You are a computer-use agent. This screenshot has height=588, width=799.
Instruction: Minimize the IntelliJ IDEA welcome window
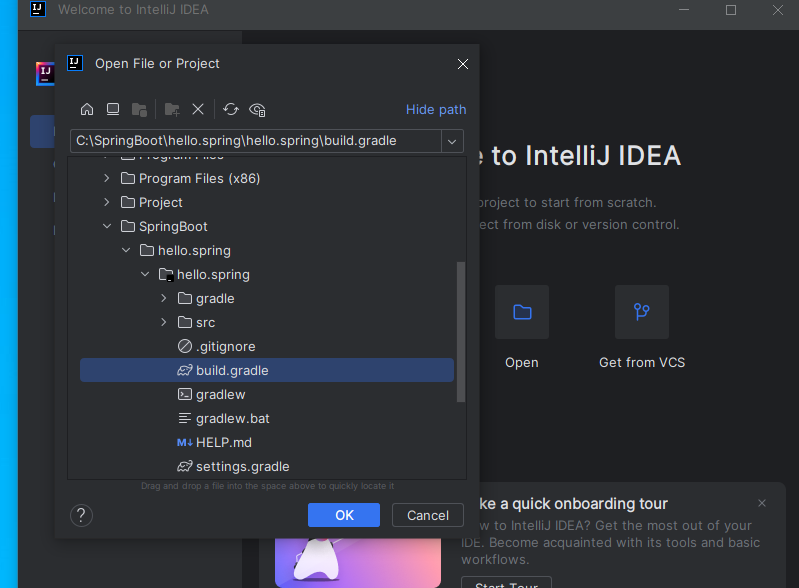pyautogui.click(x=684, y=10)
